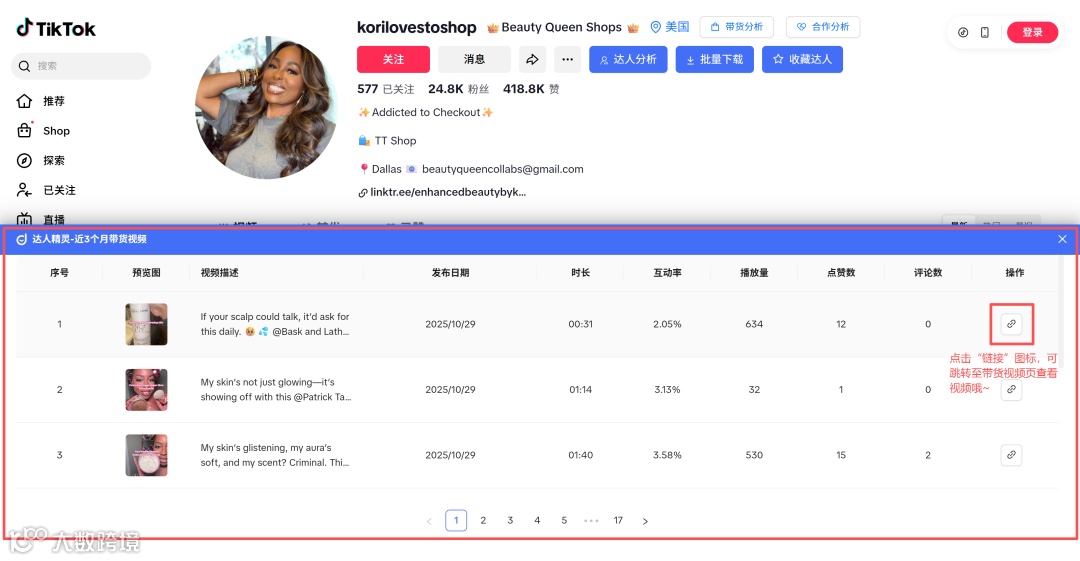Open the Shop sidebar item

[43, 130]
